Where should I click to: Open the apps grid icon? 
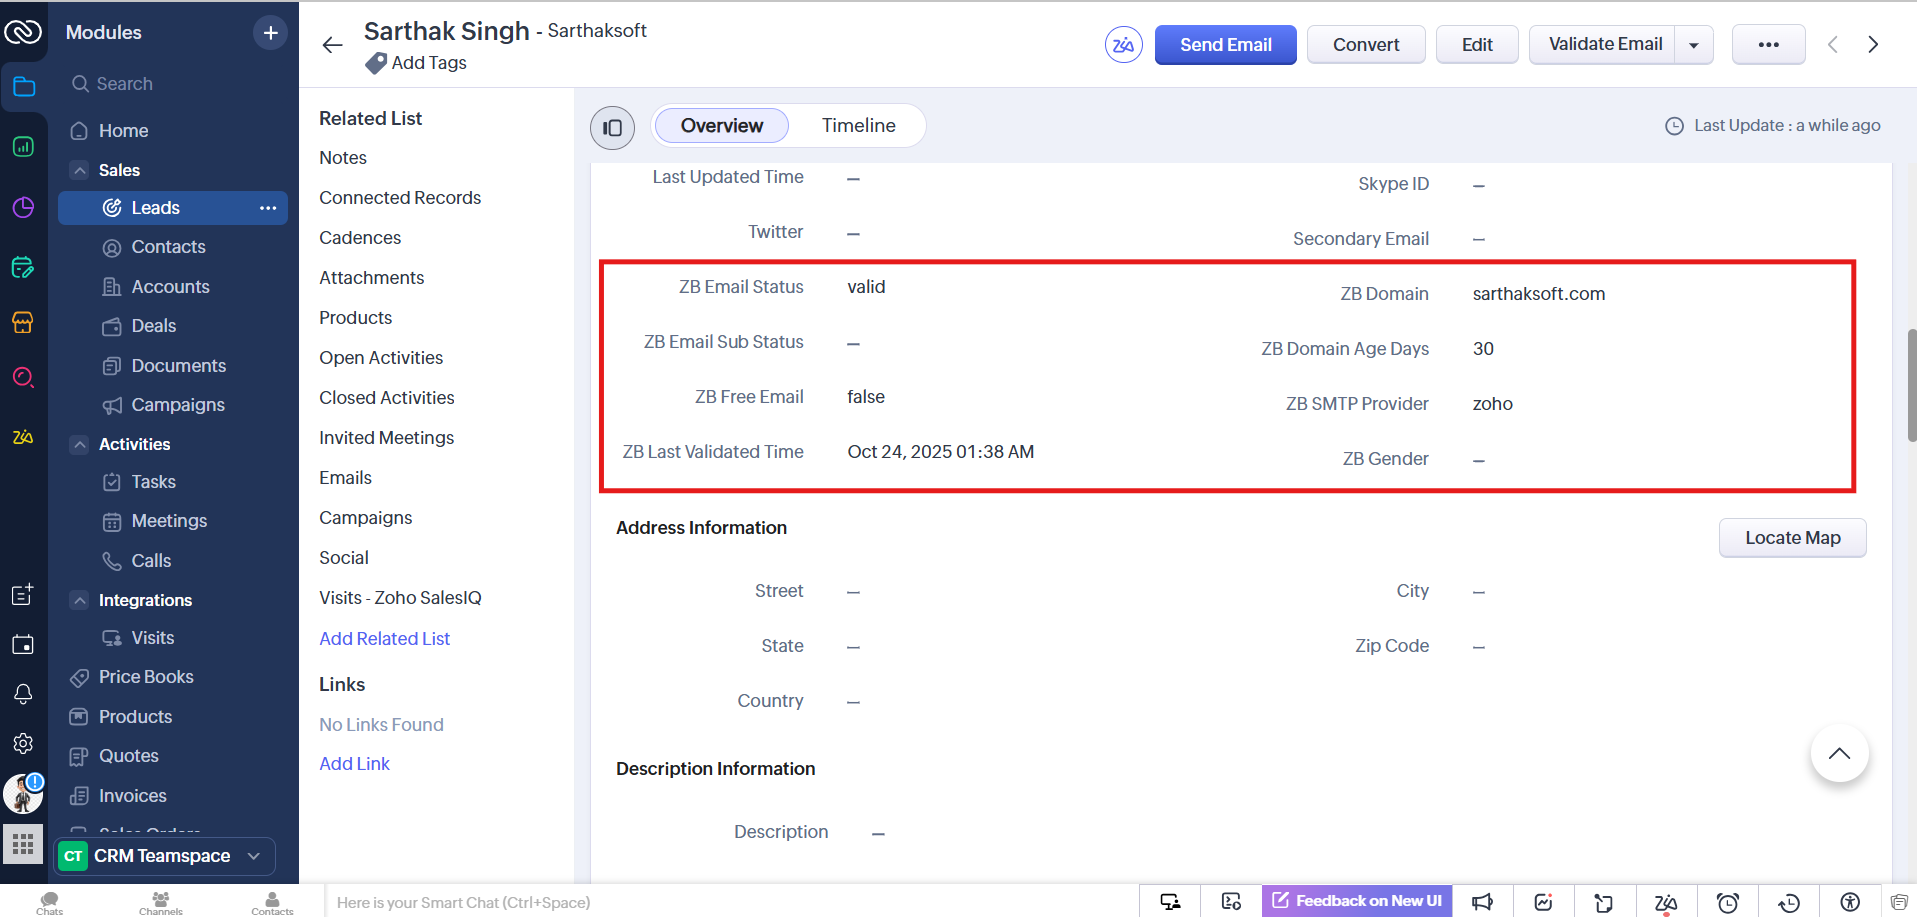tap(23, 844)
